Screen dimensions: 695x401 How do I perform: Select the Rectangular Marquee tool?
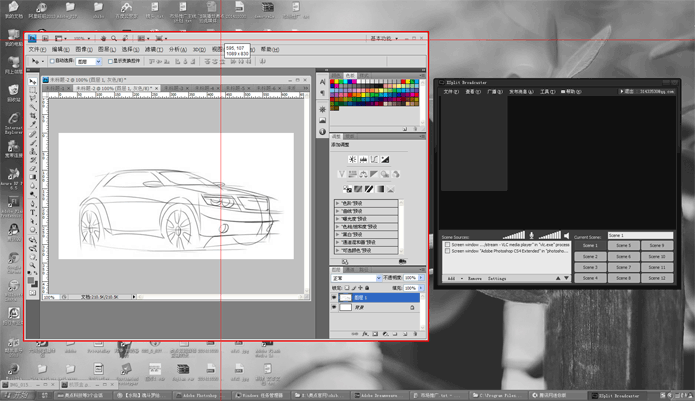tap(33, 90)
